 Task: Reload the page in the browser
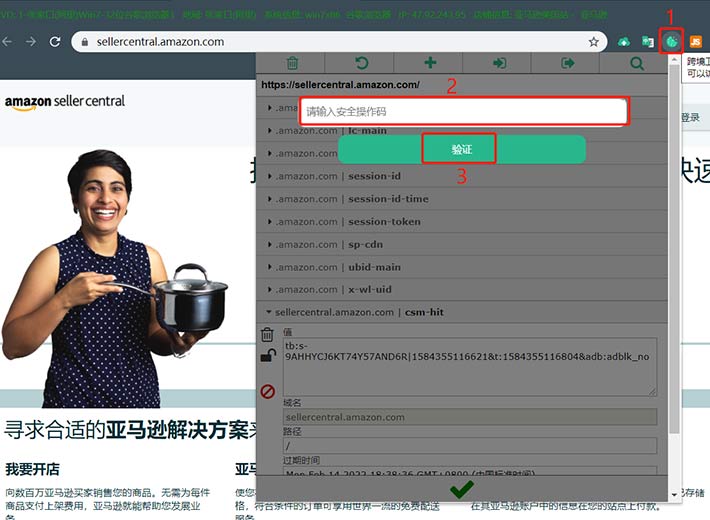(55, 42)
